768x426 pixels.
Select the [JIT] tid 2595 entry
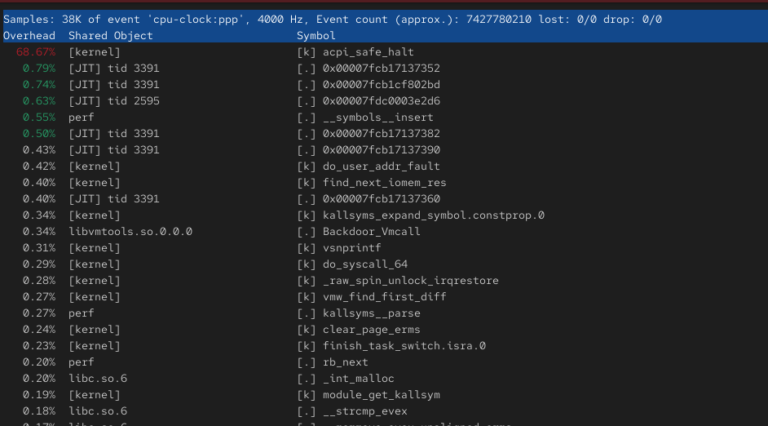click(x=113, y=101)
